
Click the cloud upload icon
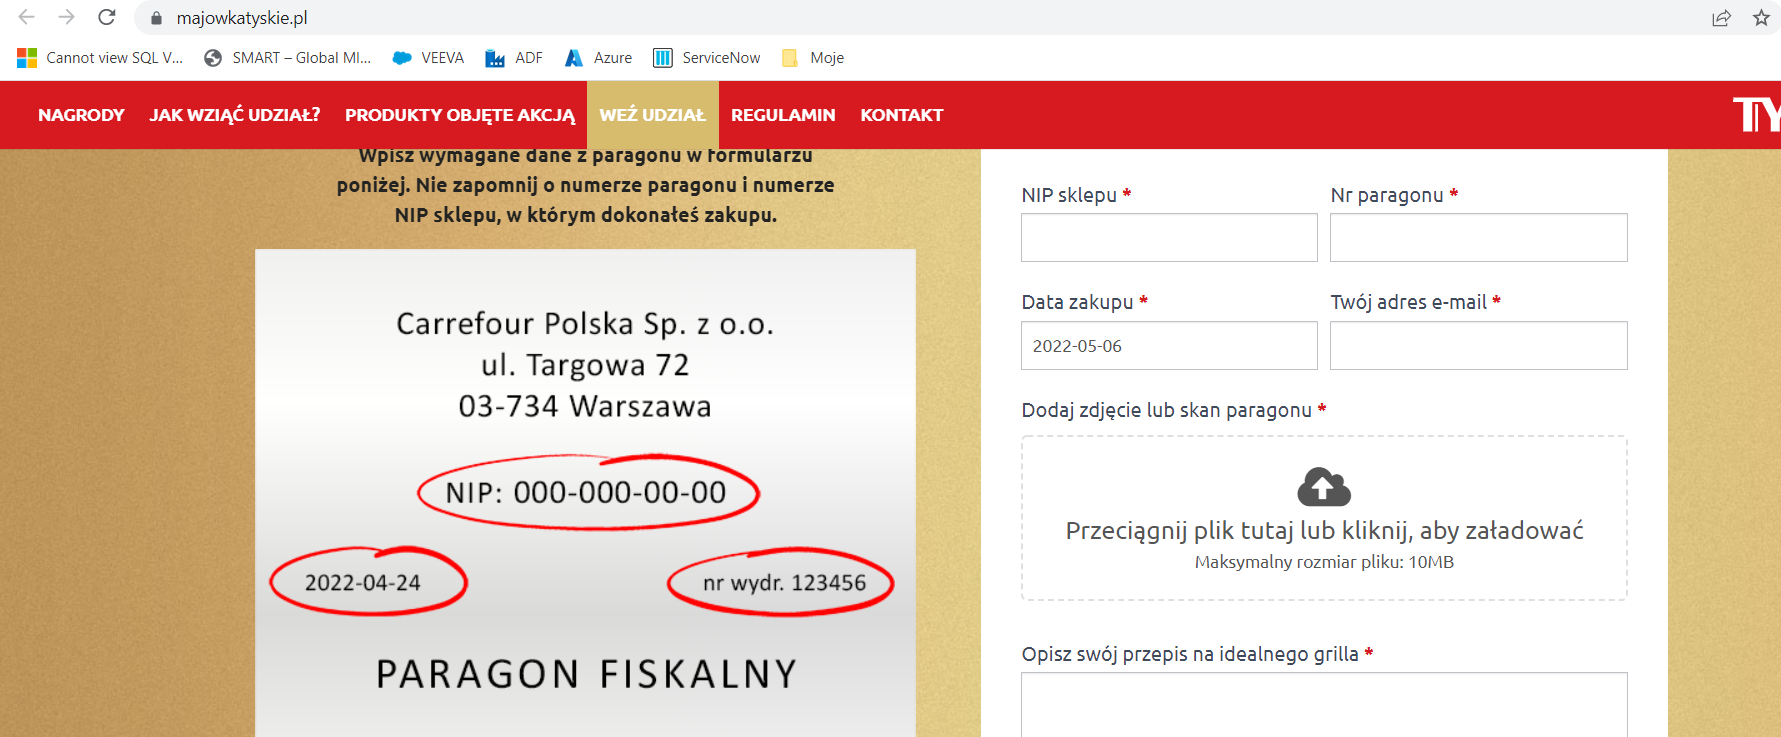coord(1323,487)
